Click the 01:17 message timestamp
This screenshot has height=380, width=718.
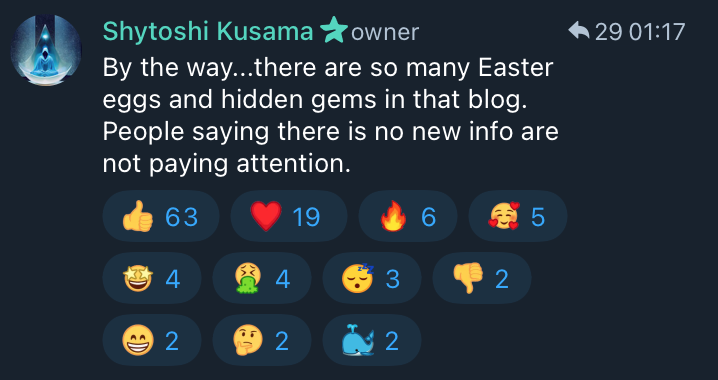[657, 32]
